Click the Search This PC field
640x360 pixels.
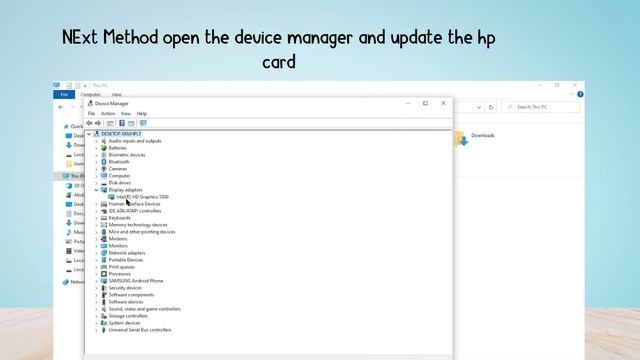(x=540, y=107)
